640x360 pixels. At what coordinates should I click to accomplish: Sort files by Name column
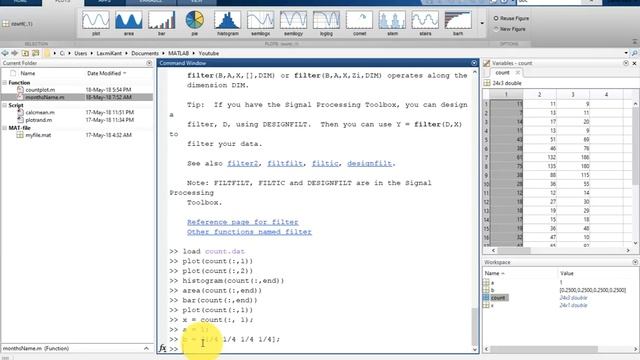28,73
